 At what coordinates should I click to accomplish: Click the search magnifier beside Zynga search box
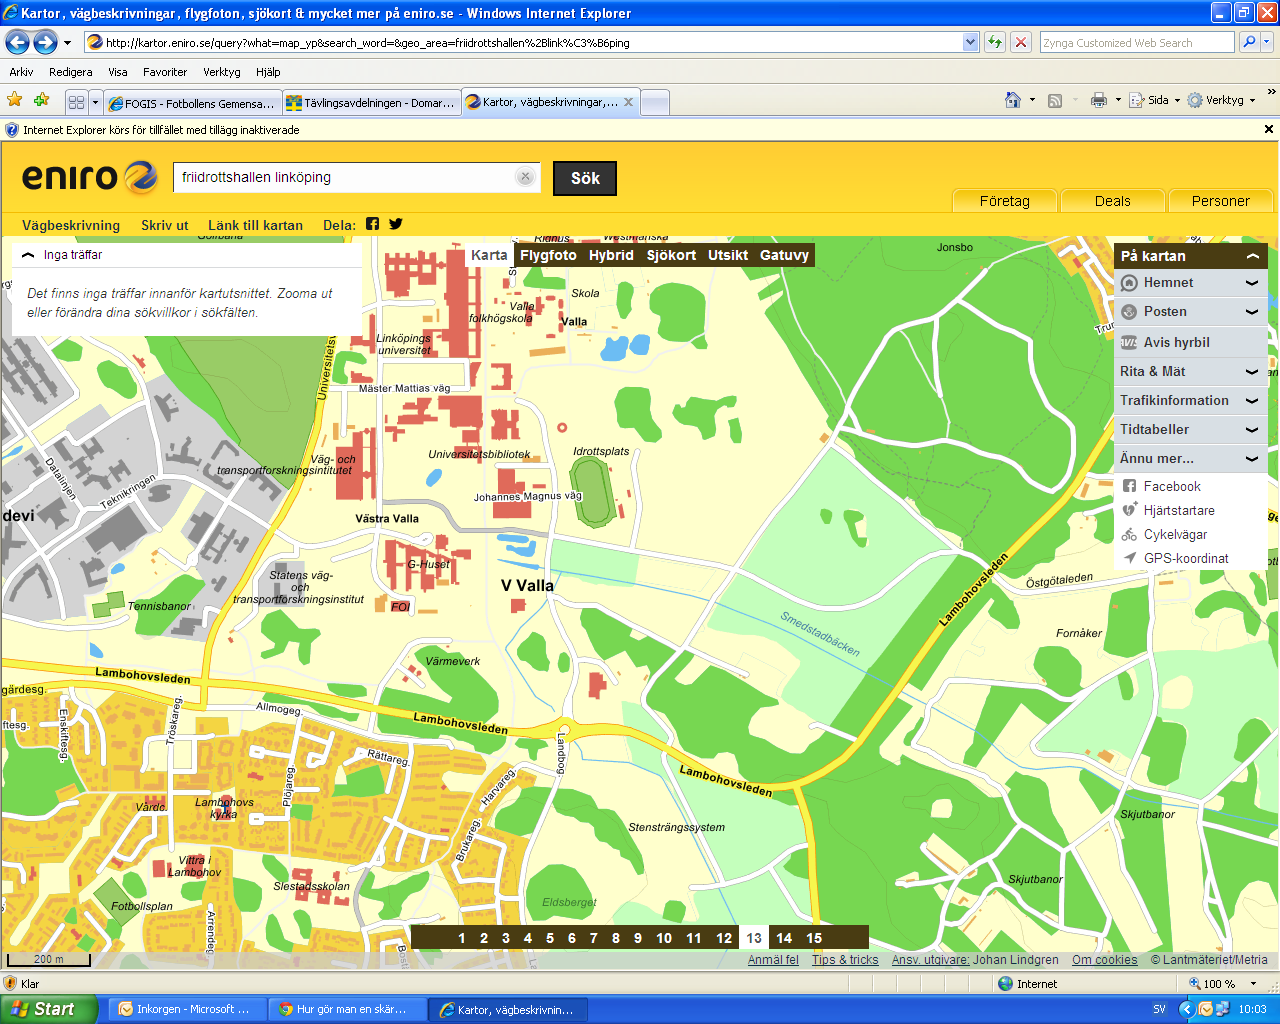point(1249,42)
